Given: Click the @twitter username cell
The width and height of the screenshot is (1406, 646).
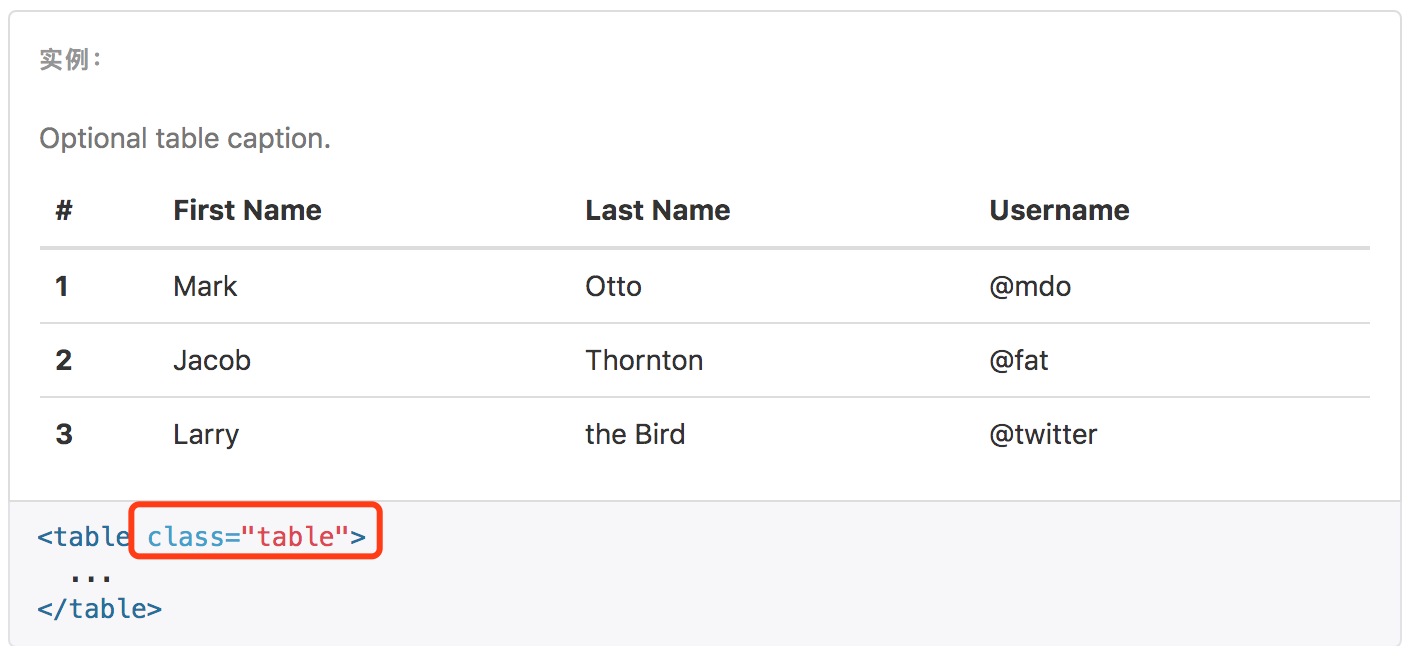Looking at the screenshot, I should pyautogui.click(x=1043, y=434).
